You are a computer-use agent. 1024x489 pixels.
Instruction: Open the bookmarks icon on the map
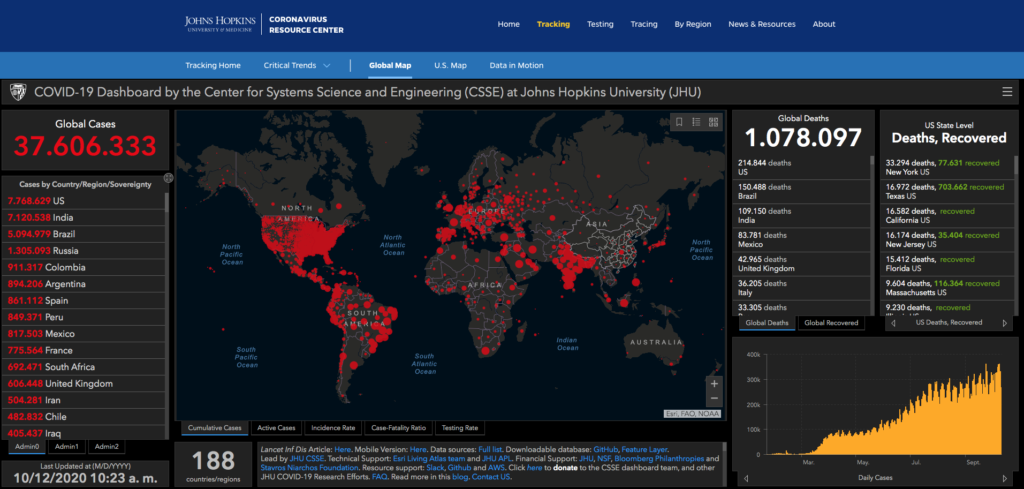tap(679, 122)
